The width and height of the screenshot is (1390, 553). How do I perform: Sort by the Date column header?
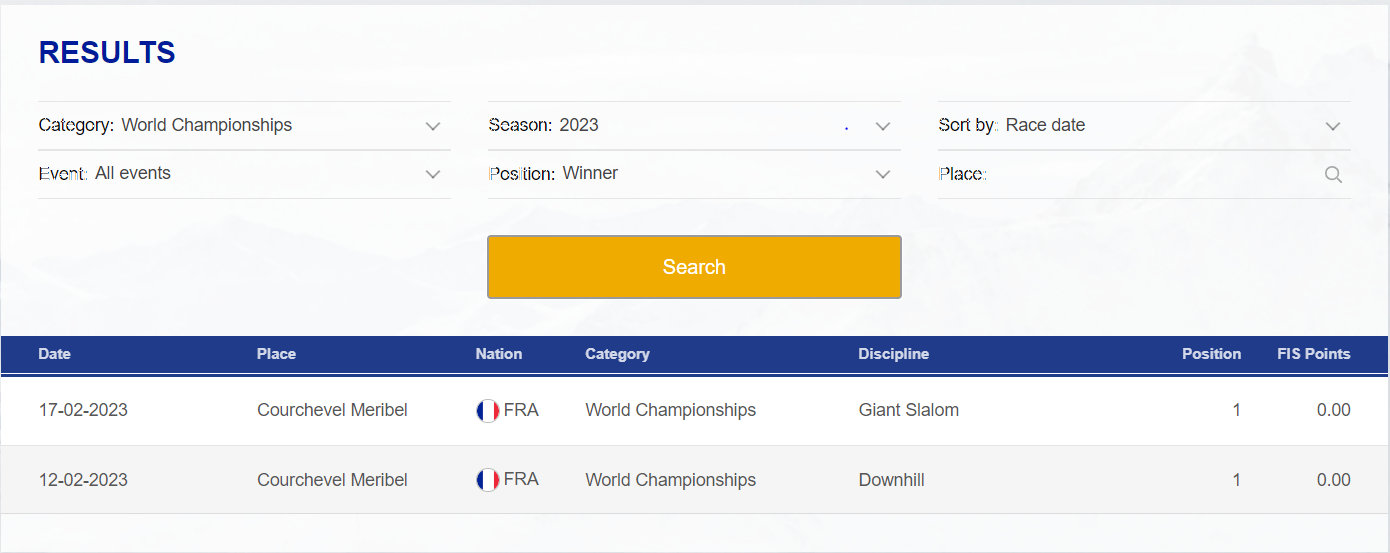55,354
